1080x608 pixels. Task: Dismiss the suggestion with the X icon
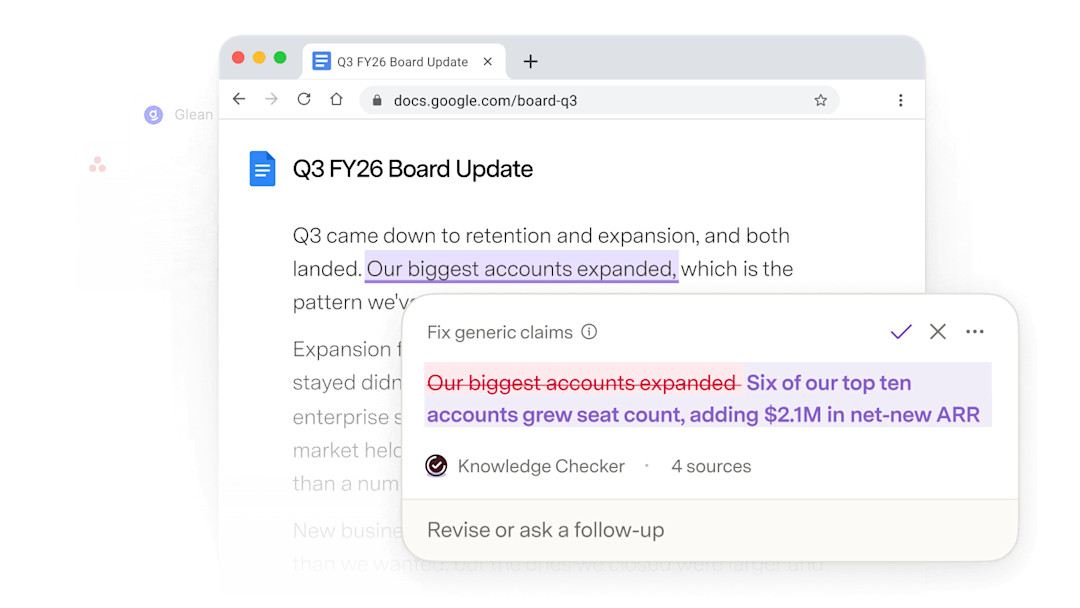point(937,332)
